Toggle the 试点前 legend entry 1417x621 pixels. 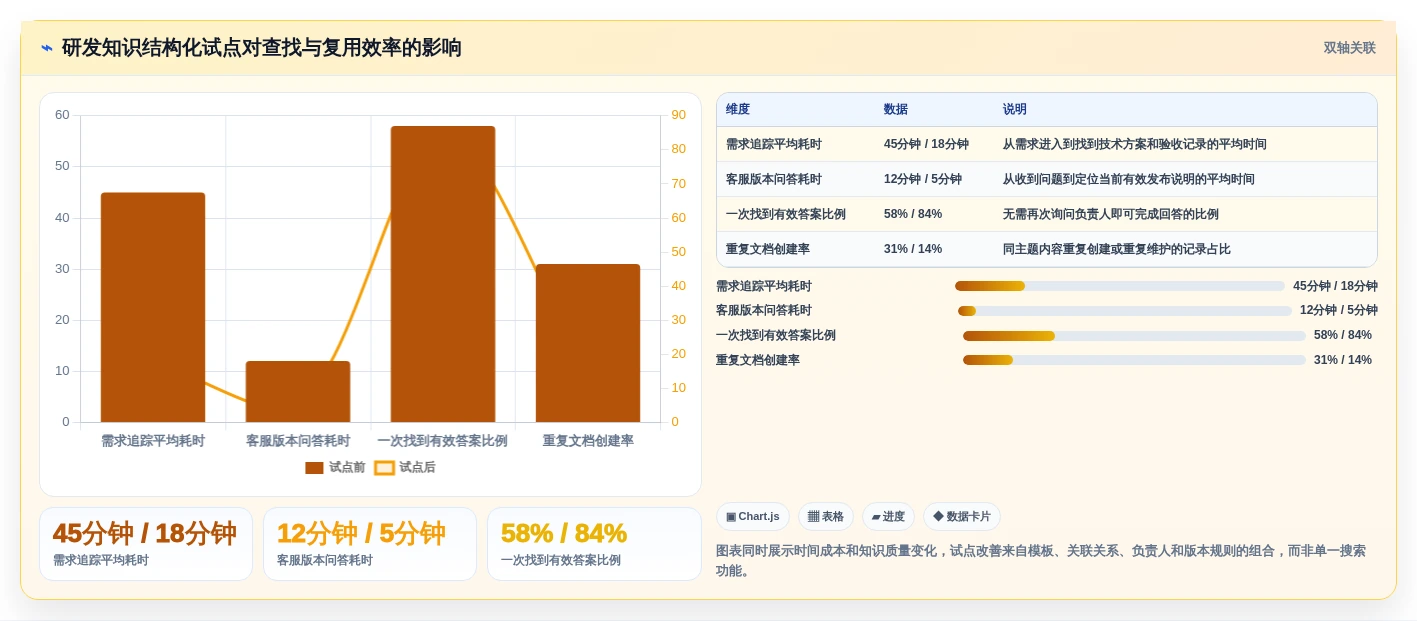[335, 467]
